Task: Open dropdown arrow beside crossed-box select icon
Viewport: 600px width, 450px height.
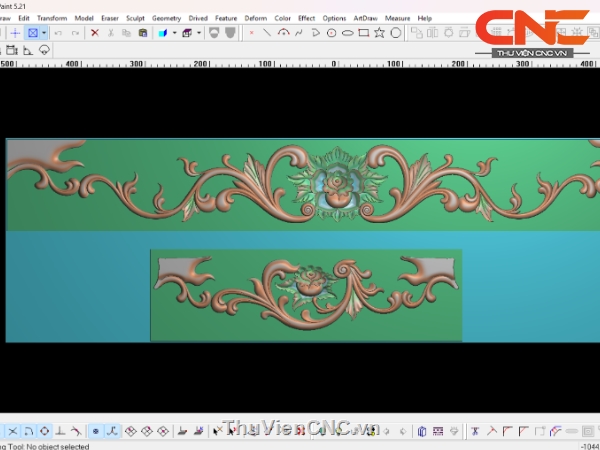Action: click(x=44, y=33)
